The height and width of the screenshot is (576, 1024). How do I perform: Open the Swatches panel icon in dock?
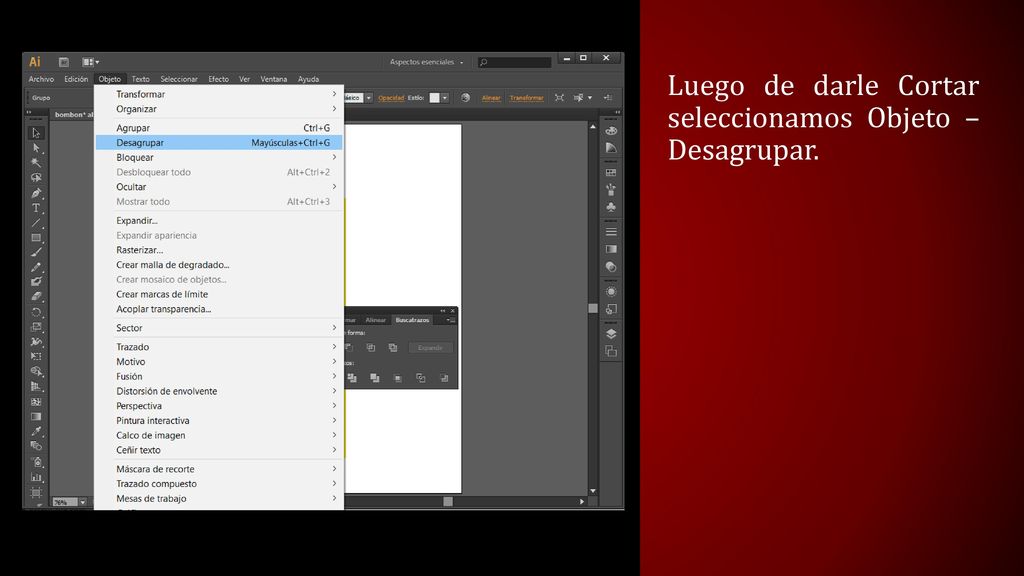pyautogui.click(x=611, y=172)
